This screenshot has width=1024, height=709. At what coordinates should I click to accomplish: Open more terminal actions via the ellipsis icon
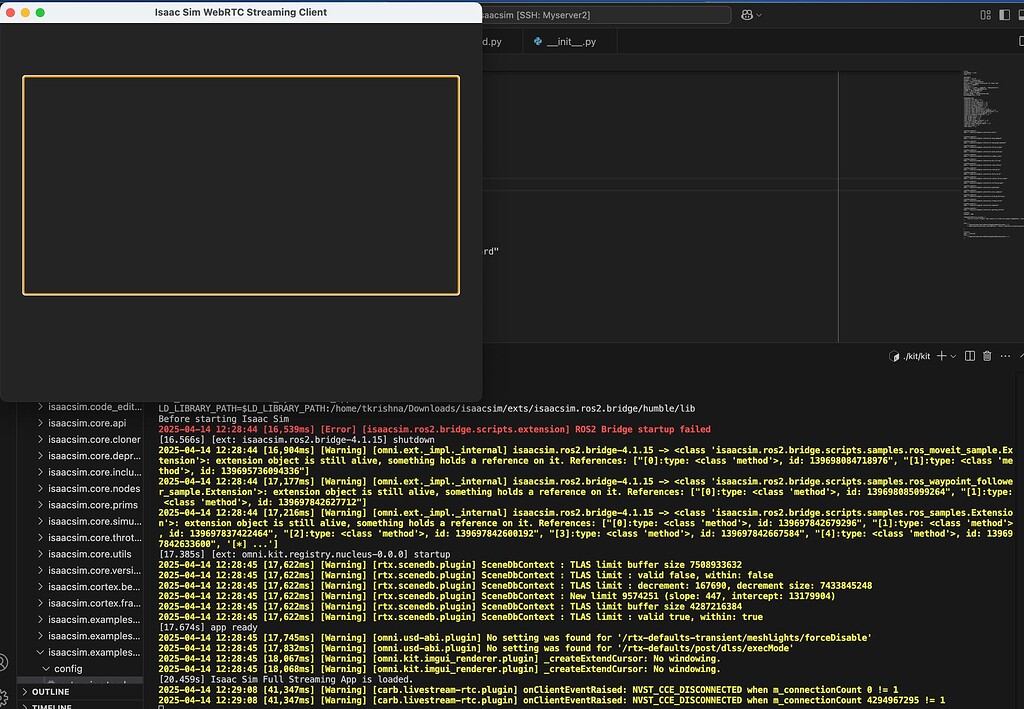click(1003, 356)
